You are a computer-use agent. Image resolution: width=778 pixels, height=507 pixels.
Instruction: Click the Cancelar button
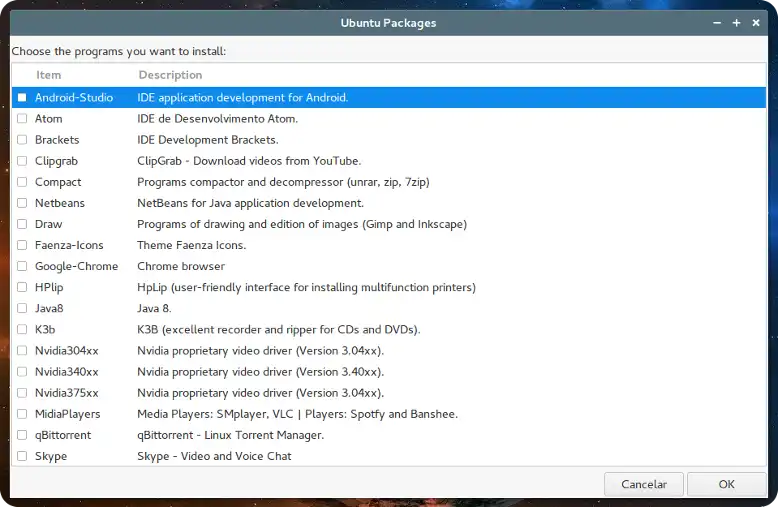644,484
